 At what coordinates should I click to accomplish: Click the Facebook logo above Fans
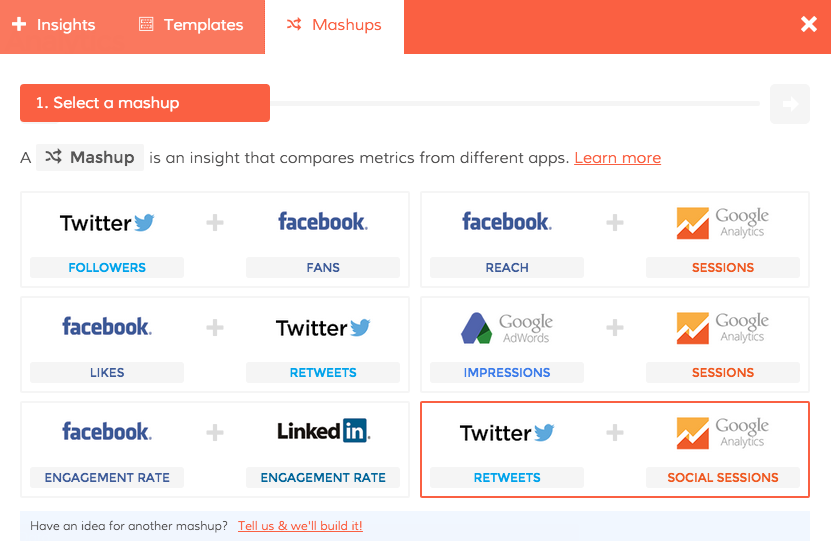(322, 222)
